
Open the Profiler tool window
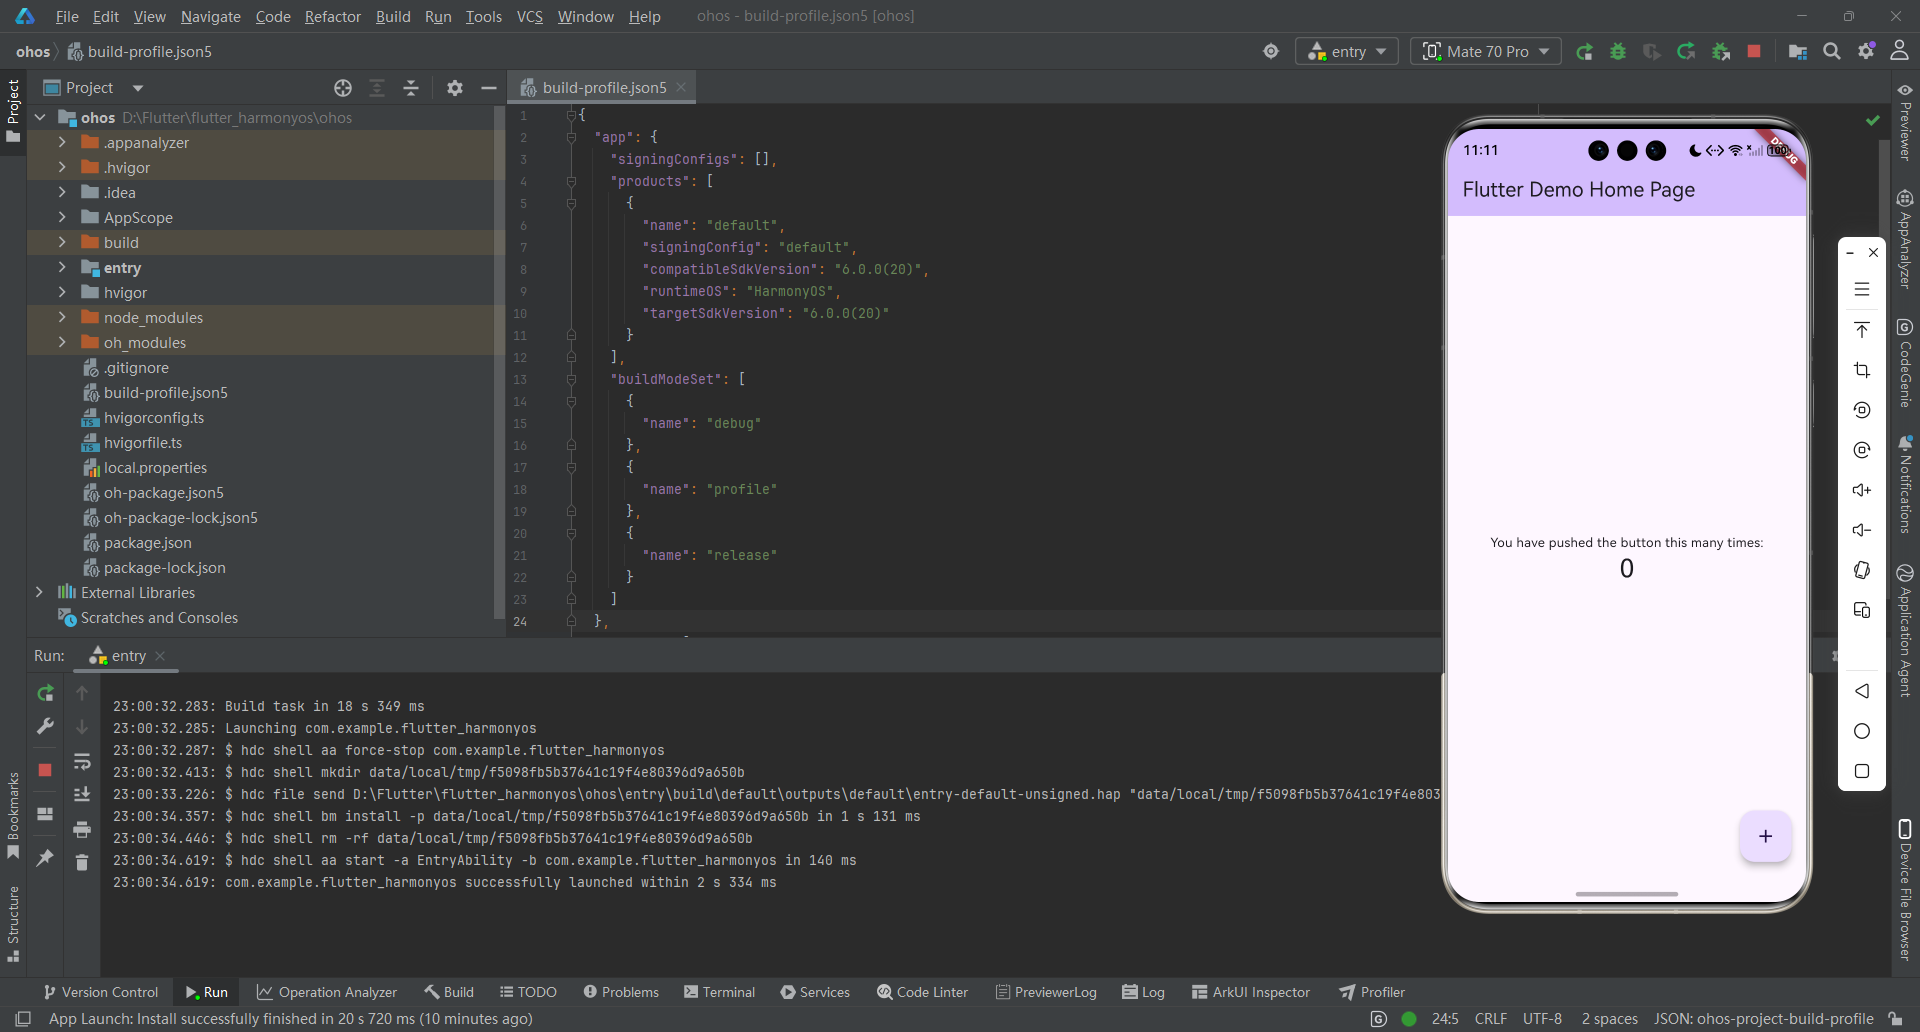[x=1372, y=992]
